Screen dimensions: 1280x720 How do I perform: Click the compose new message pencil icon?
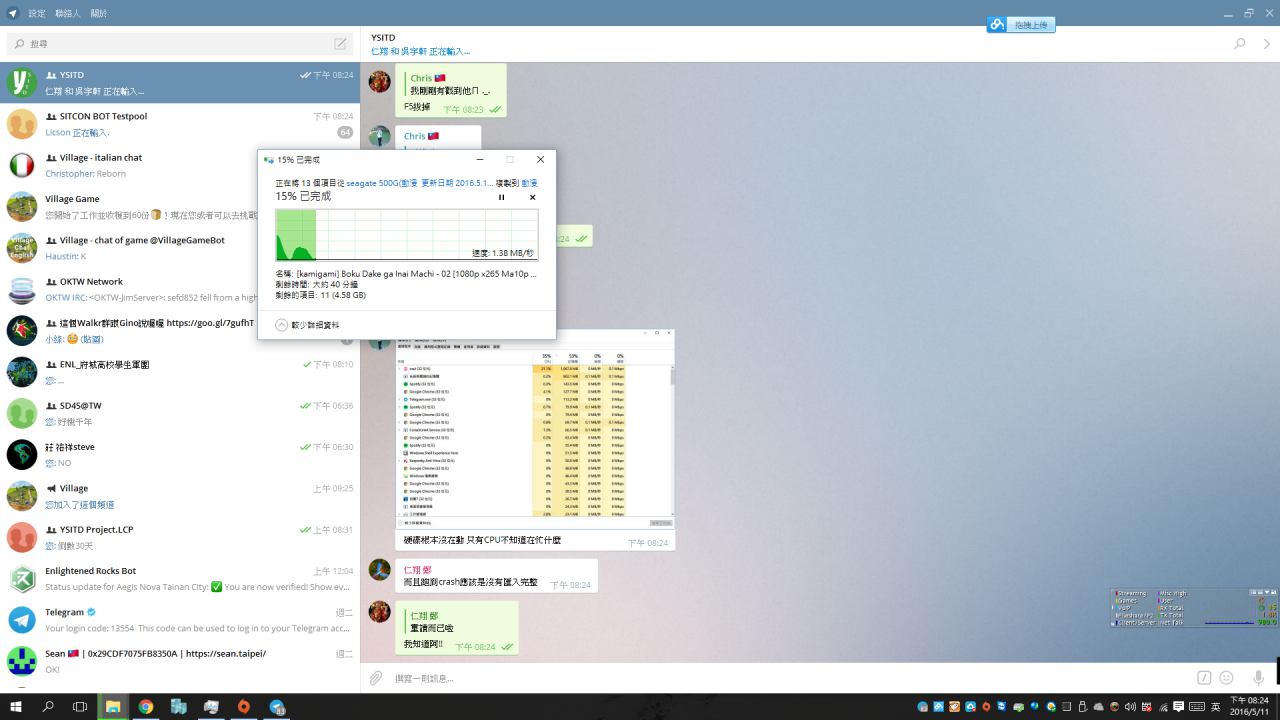tap(340, 44)
